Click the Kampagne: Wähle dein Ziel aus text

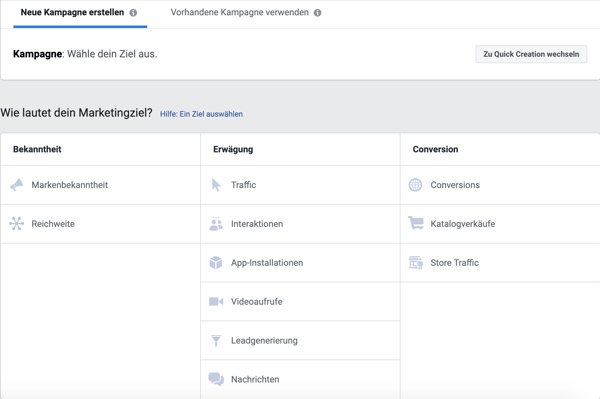85,54
